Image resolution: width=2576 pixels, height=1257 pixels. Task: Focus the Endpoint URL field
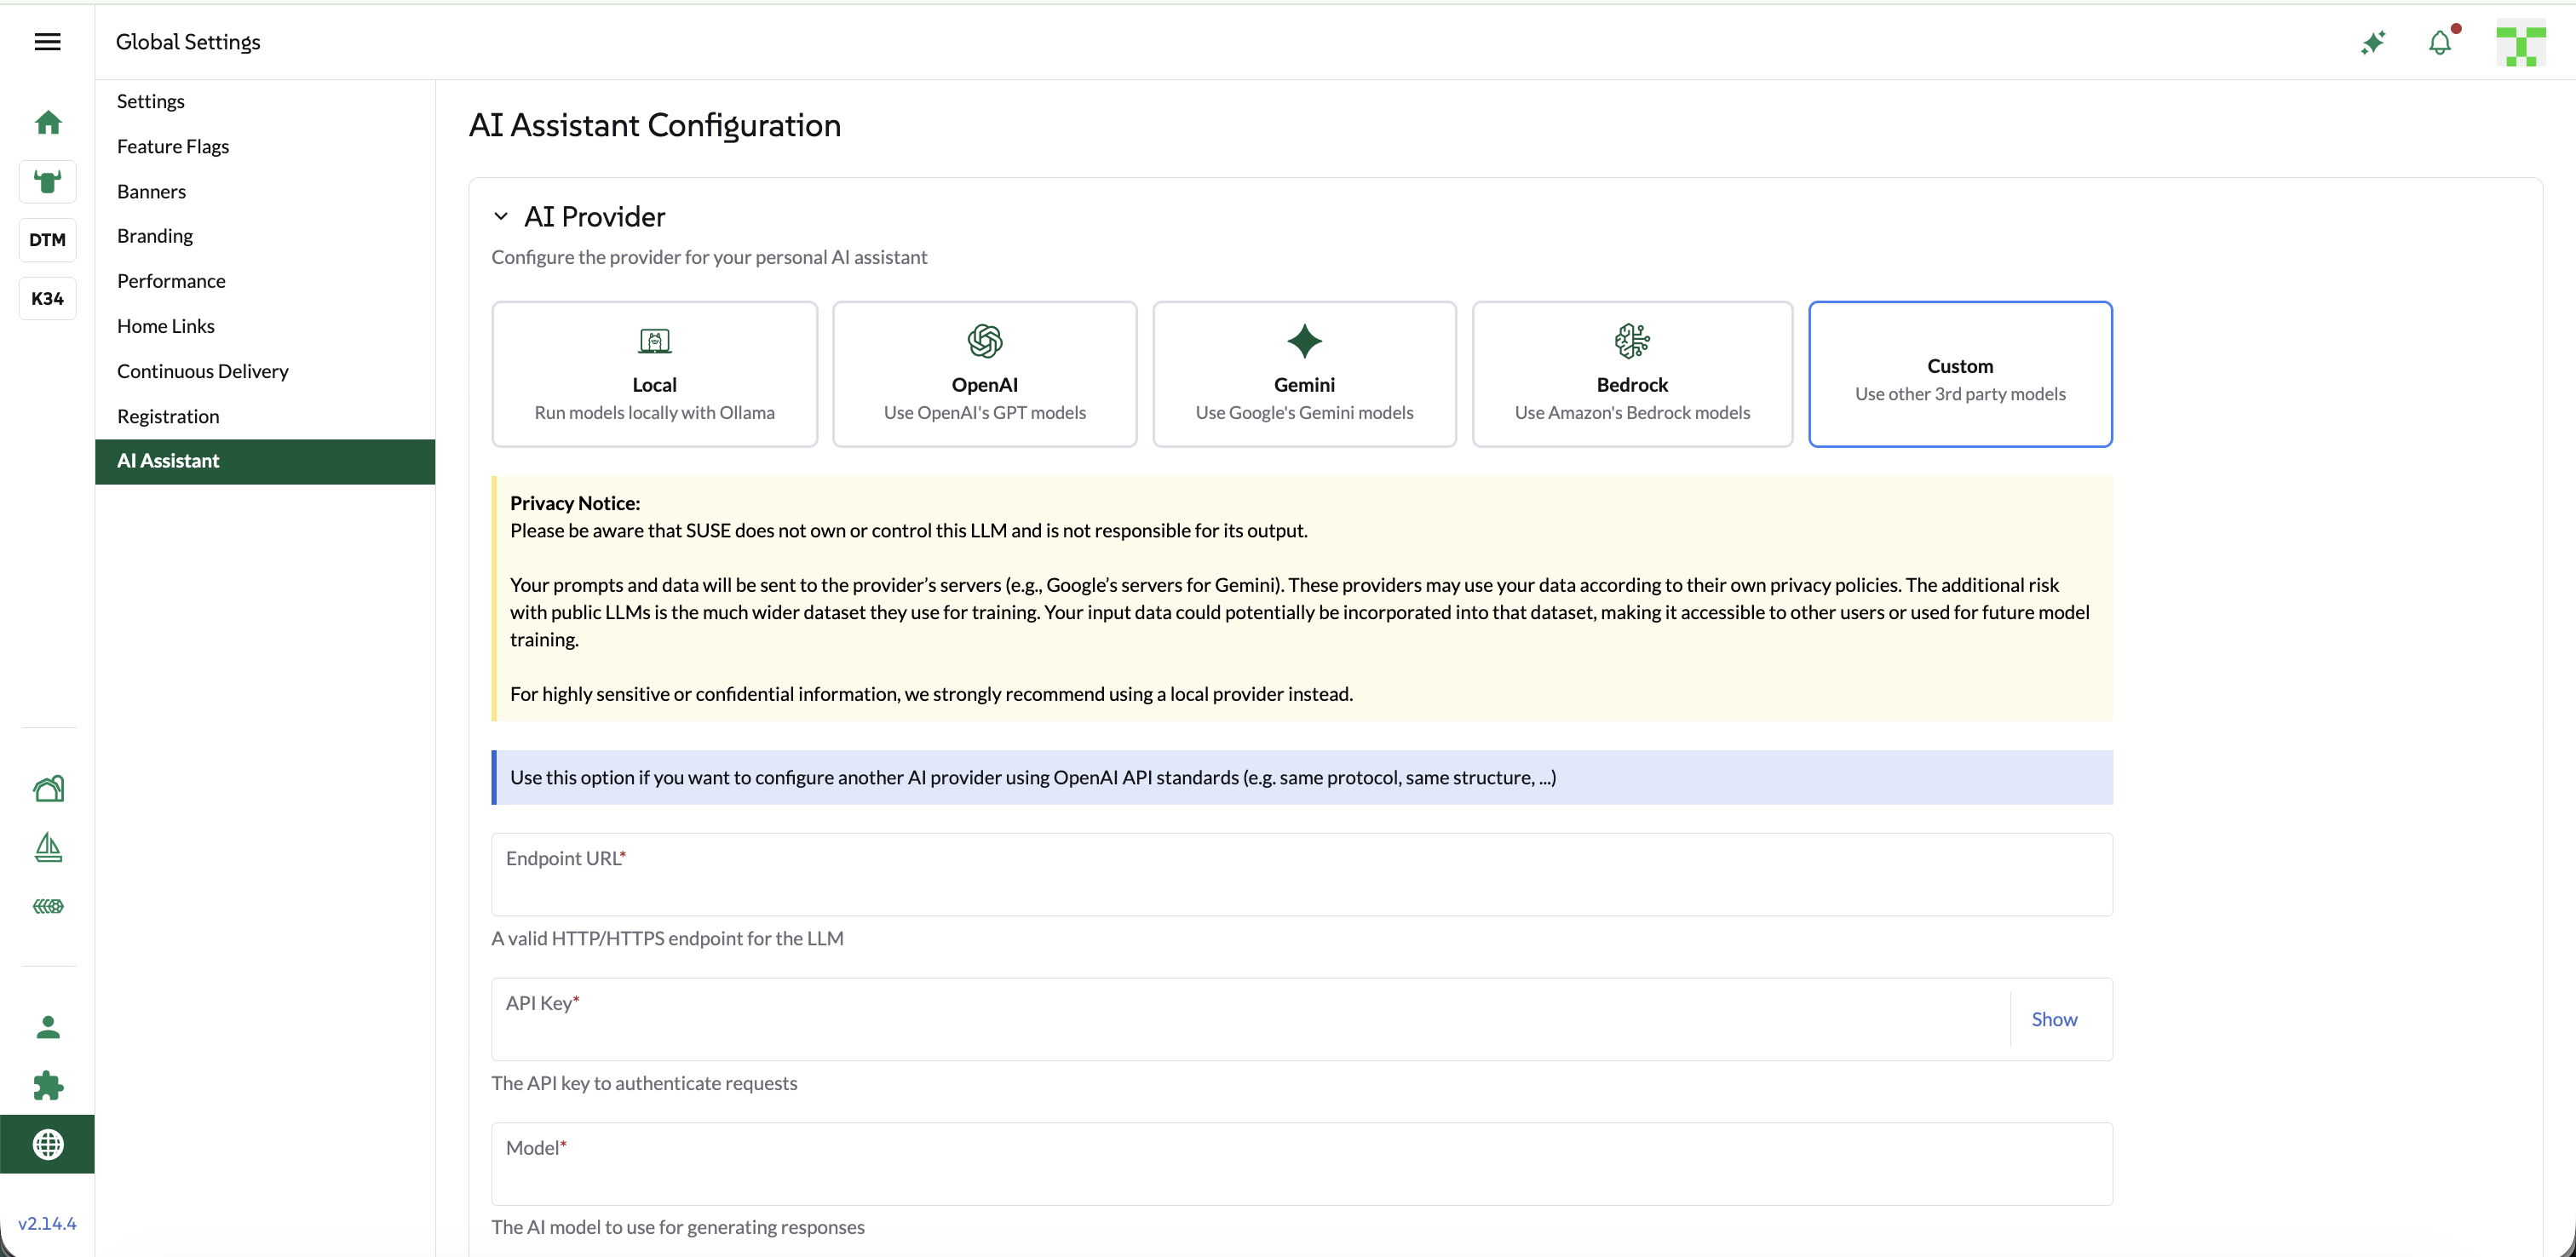pyautogui.click(x=1302, y=874)
